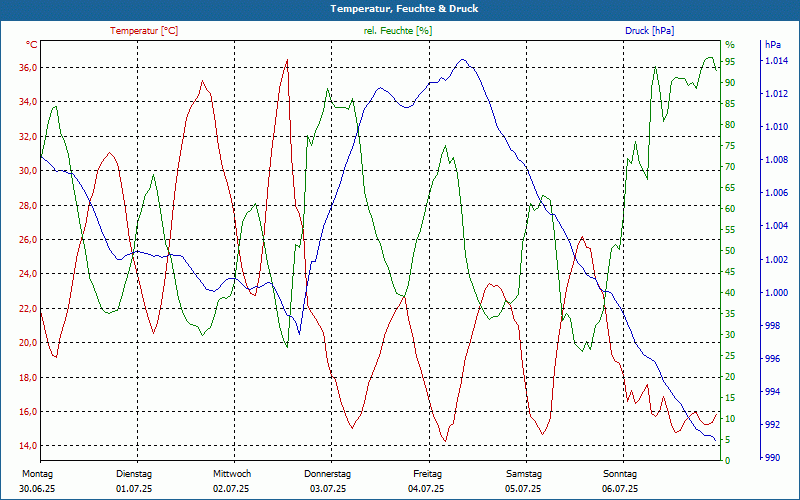800x500 pixels.
Task: Click the '20,0' temperature axis value
Action: pyautogui.click(x=28, y=343)
